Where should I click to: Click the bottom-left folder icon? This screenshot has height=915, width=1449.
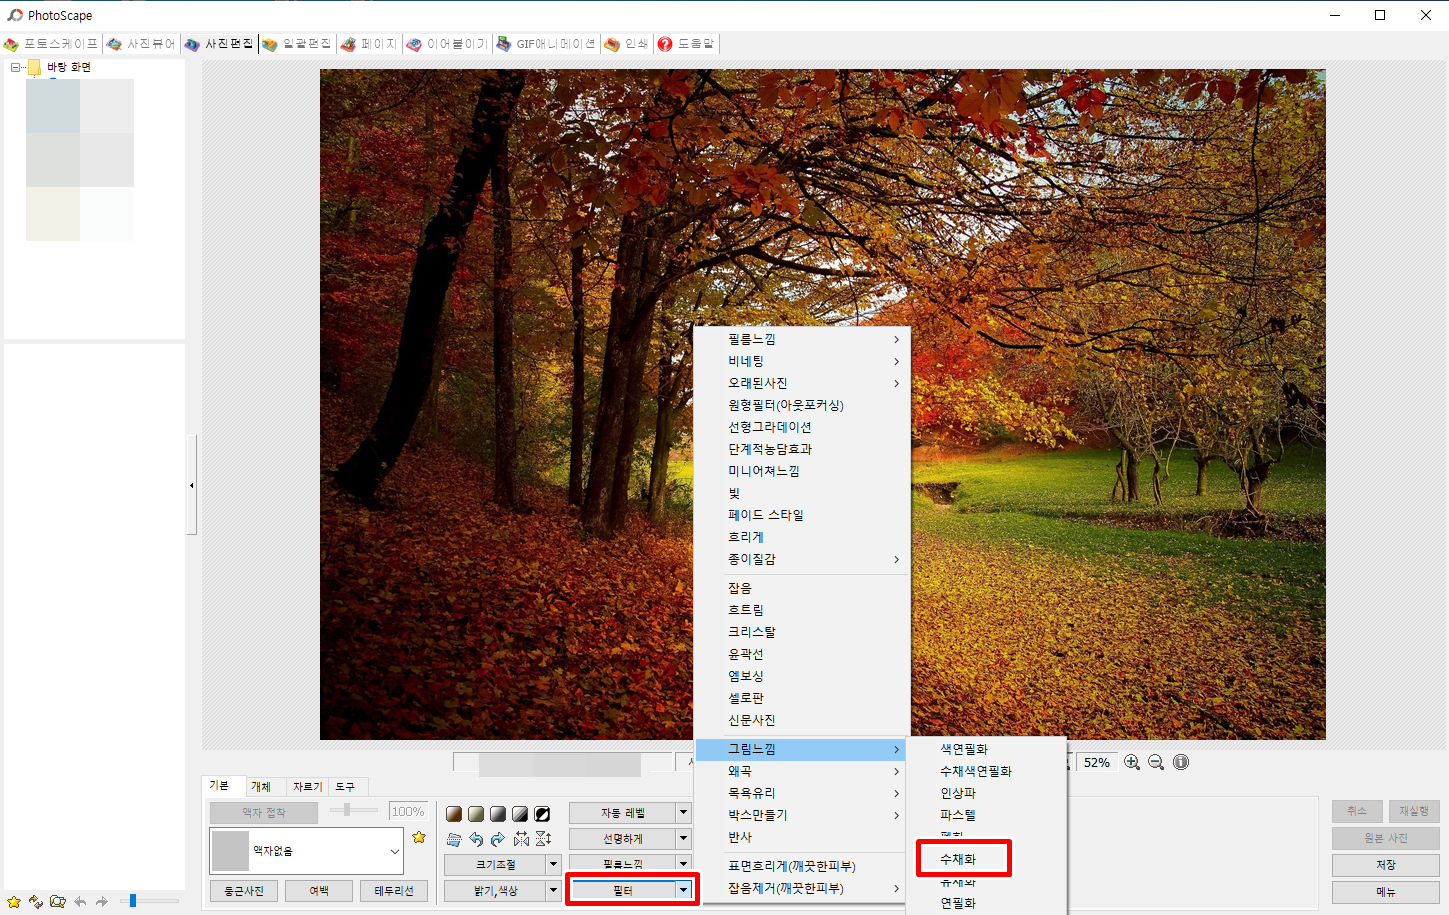pos(58,901)
